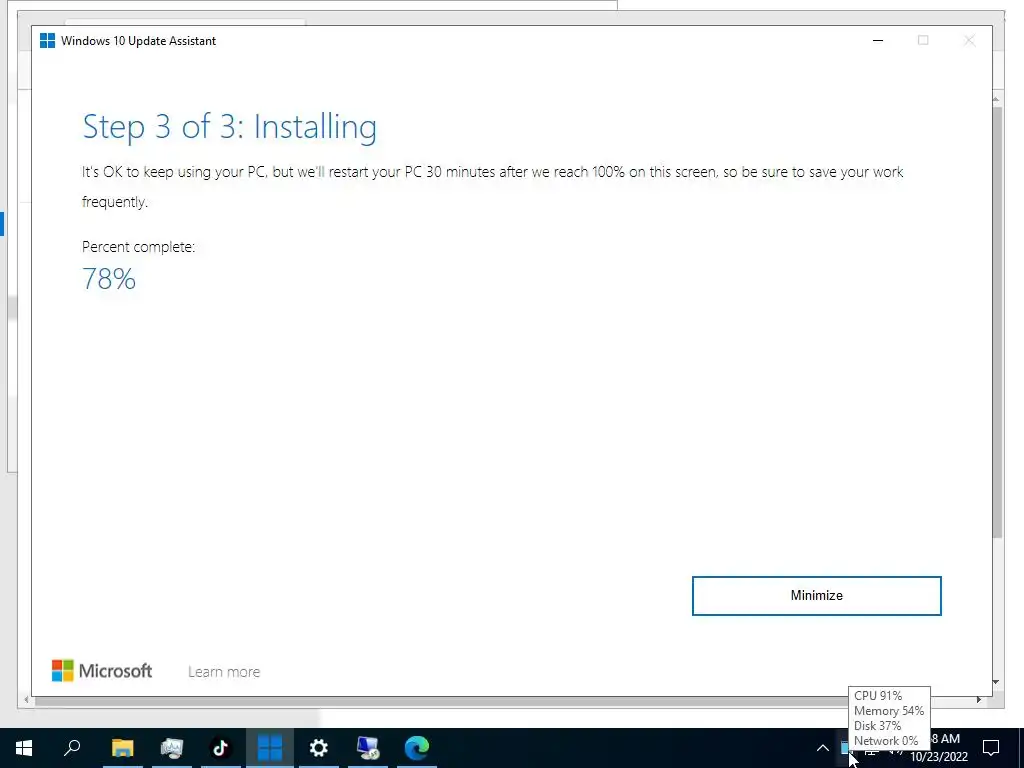
Task: Open taskbar search magnifier
Action: coord(72,748)
